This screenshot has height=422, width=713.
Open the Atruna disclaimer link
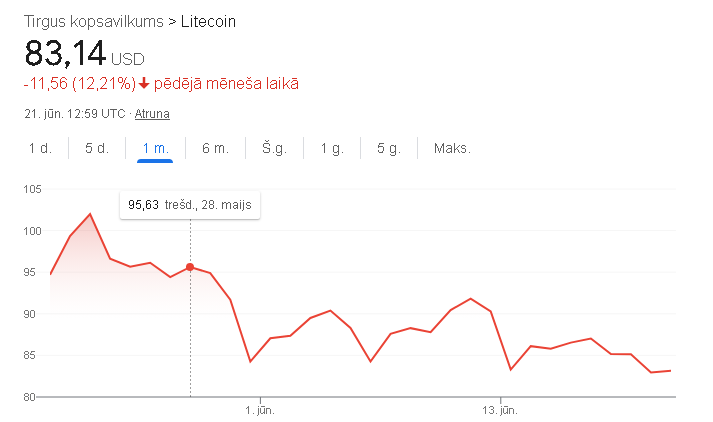coord(152,114)
